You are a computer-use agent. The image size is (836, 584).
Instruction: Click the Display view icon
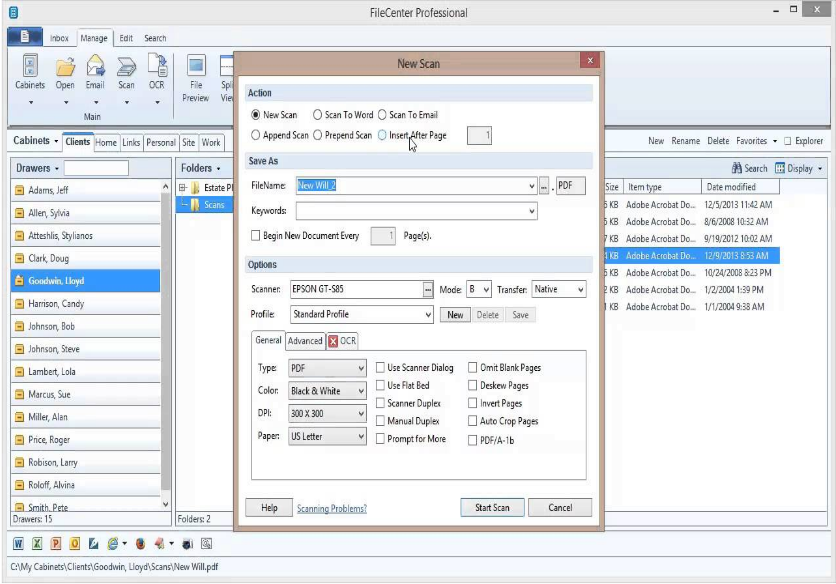click(x=780, y=168)
